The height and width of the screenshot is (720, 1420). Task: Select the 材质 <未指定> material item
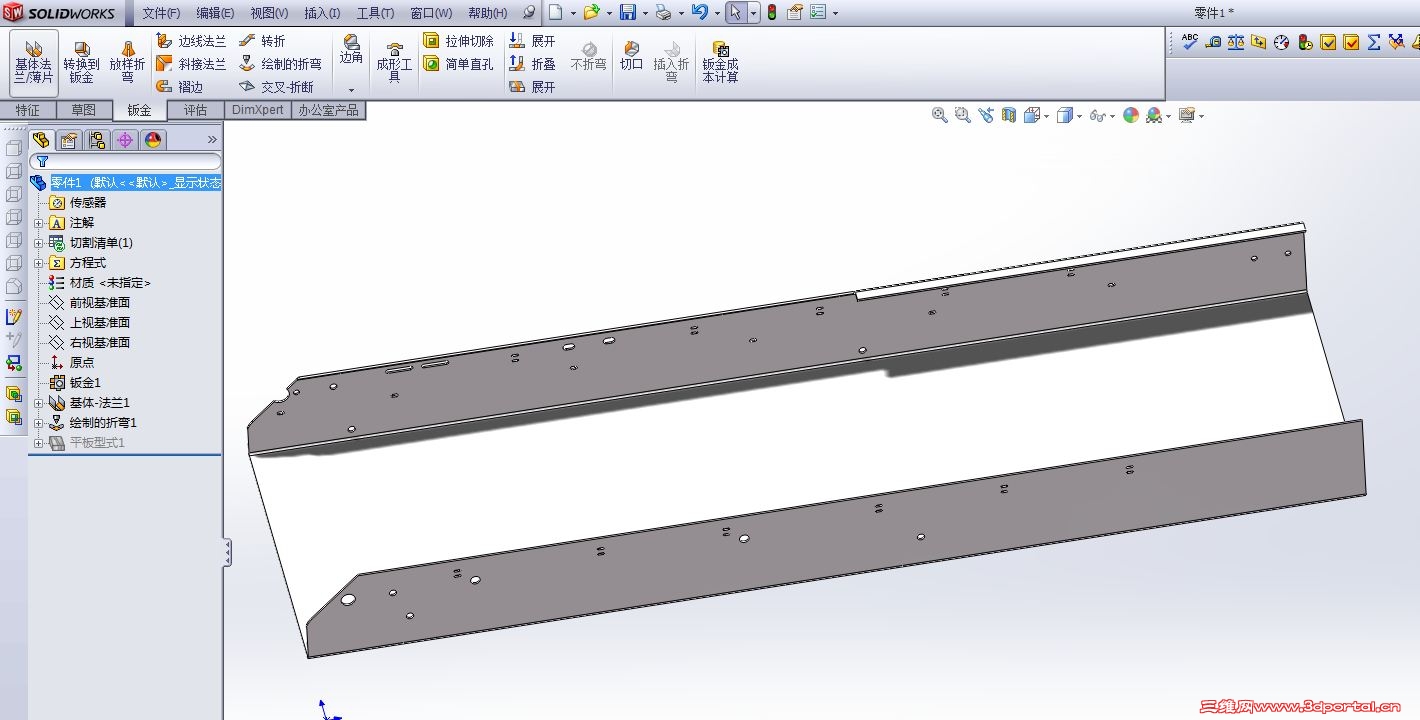point(99,283)
